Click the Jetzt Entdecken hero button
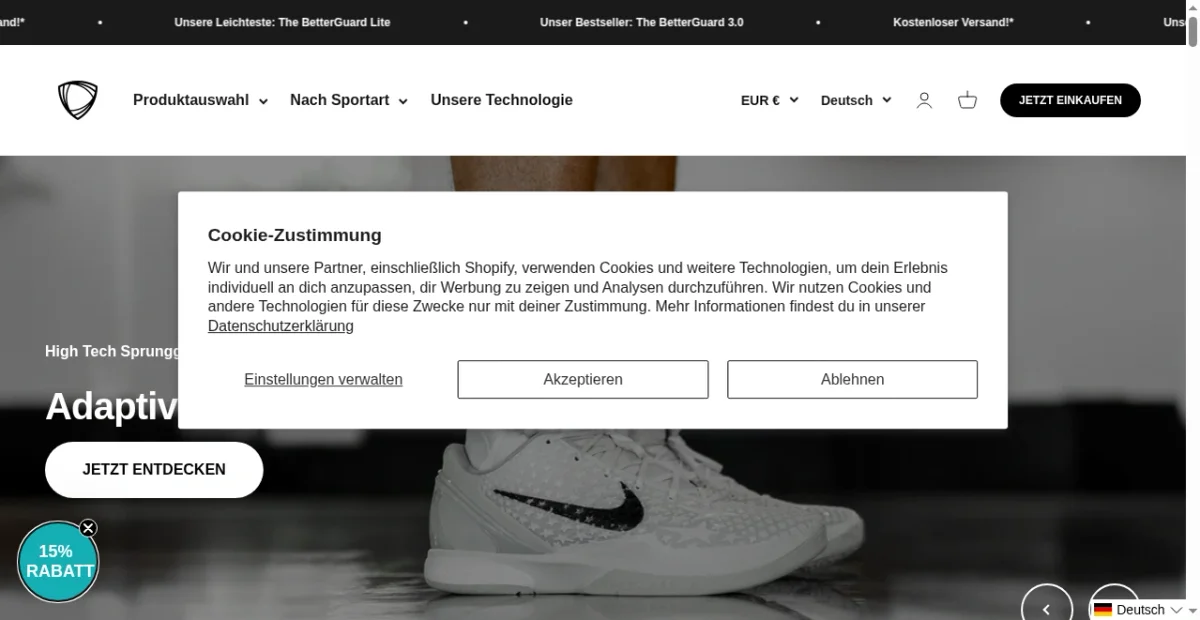Image resolution: width=1200 pixels, height=620 pixels. pyautogui.click(x=154, y=470)
